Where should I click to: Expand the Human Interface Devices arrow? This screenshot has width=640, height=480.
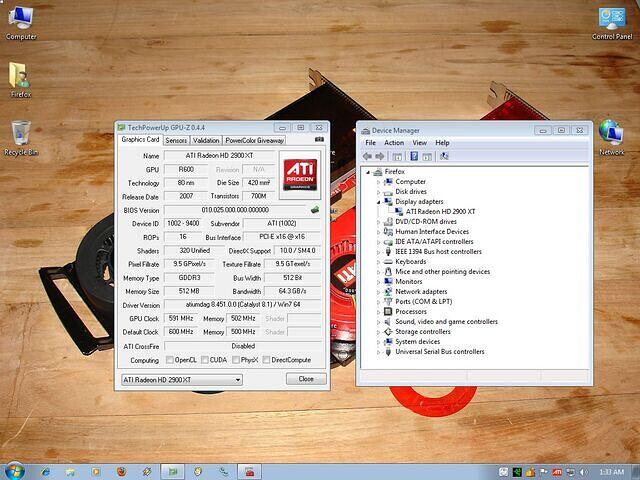pyautogui.click(x=378, y=232)
